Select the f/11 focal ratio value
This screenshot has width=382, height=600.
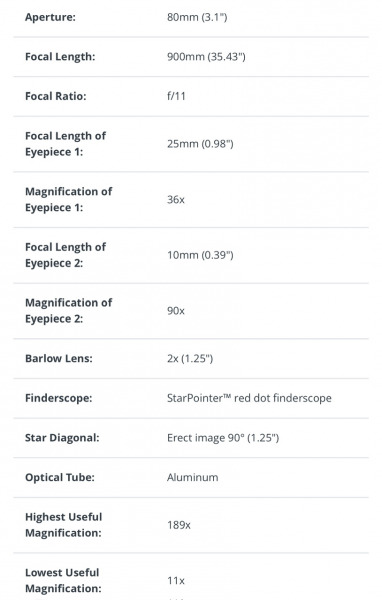tap(176, 96)
